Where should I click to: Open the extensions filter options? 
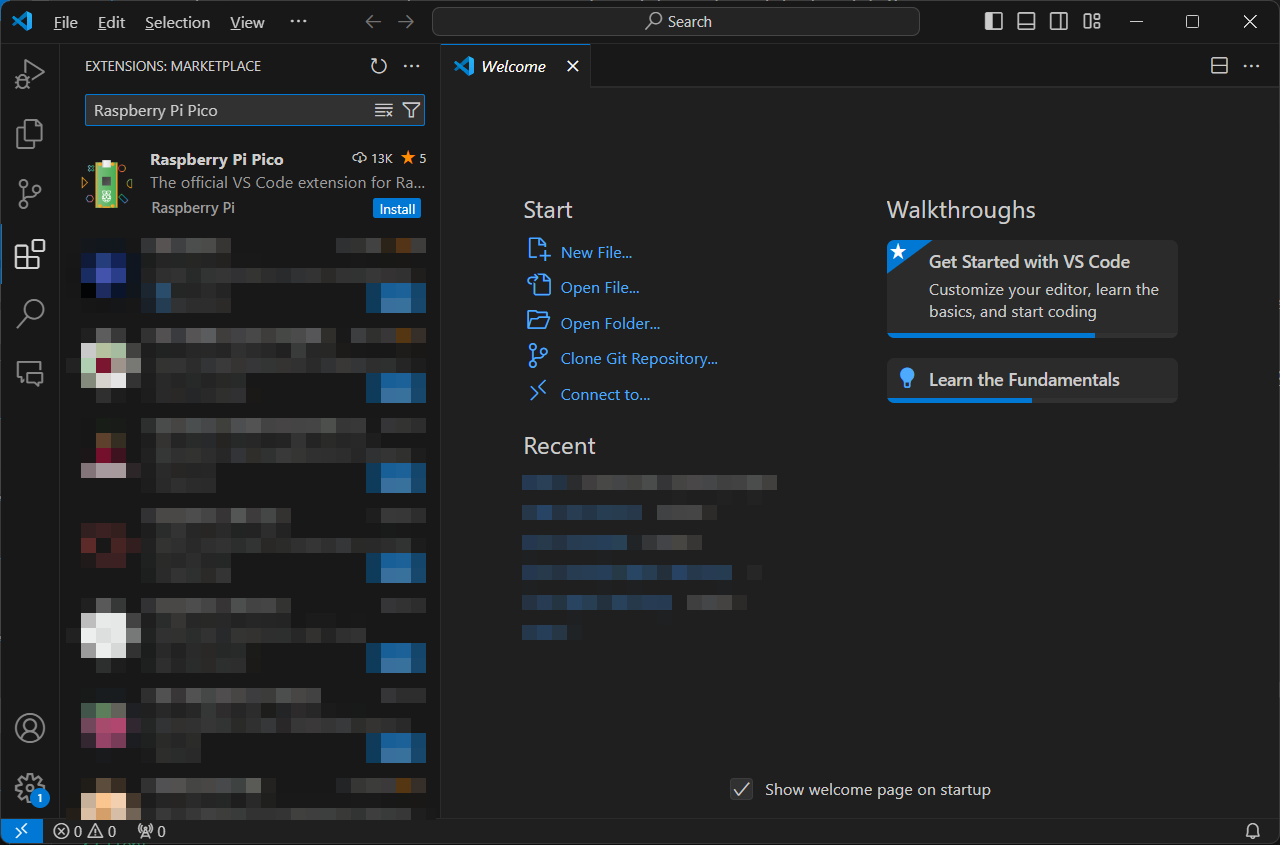click(x=411, y=110)
